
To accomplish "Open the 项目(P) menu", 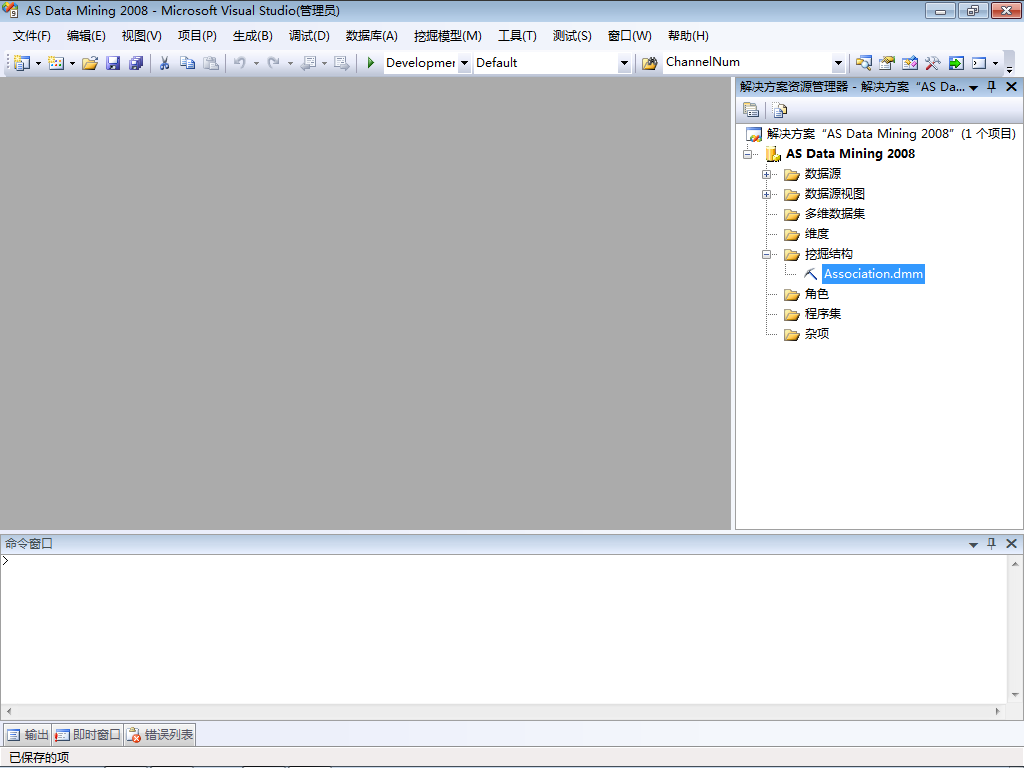I will (x=197, y=36).
